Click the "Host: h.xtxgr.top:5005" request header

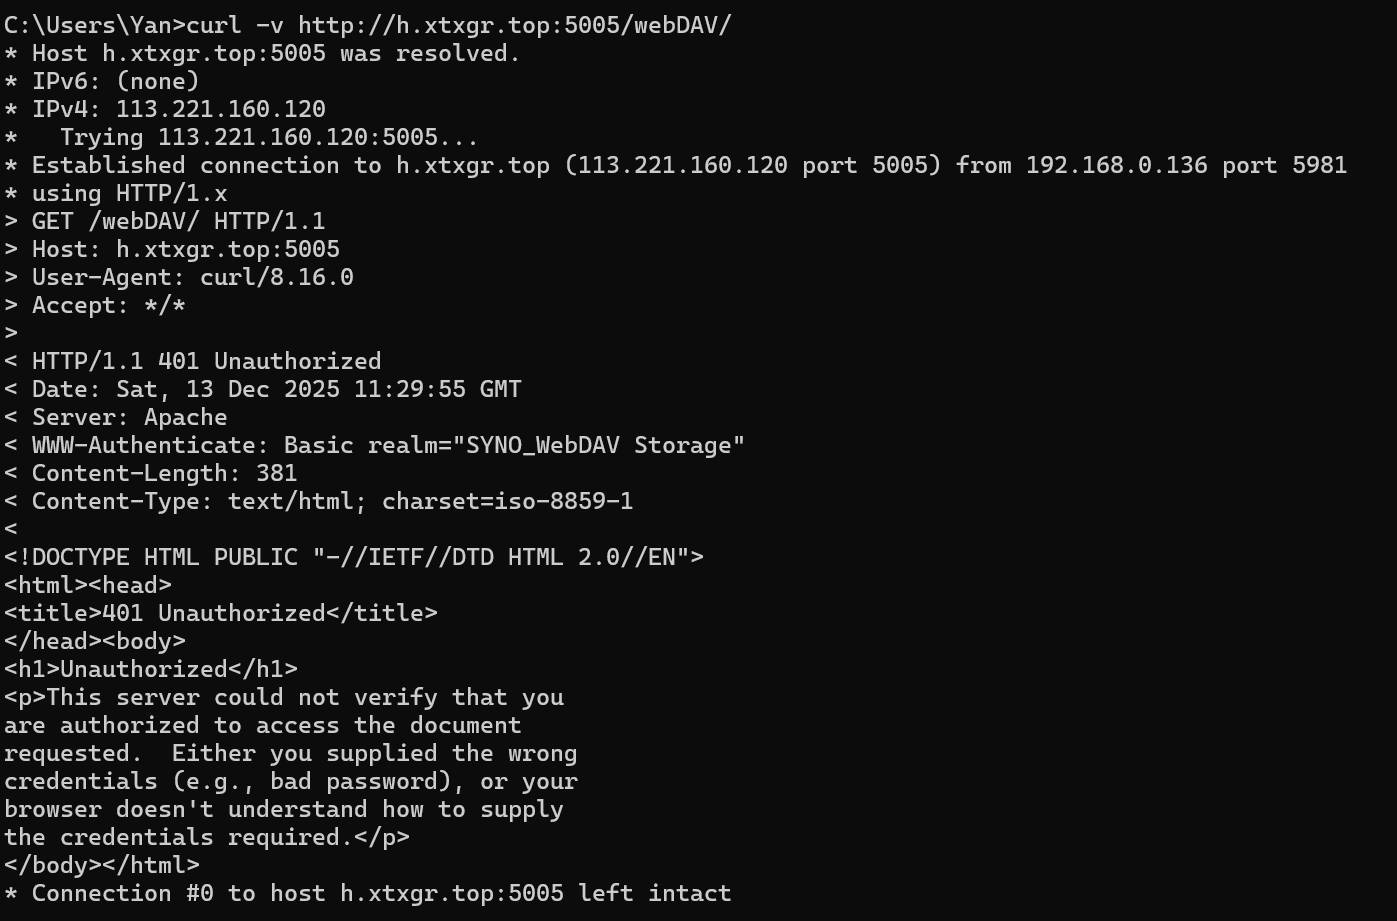pyautogui.click(x=185, y=249)
